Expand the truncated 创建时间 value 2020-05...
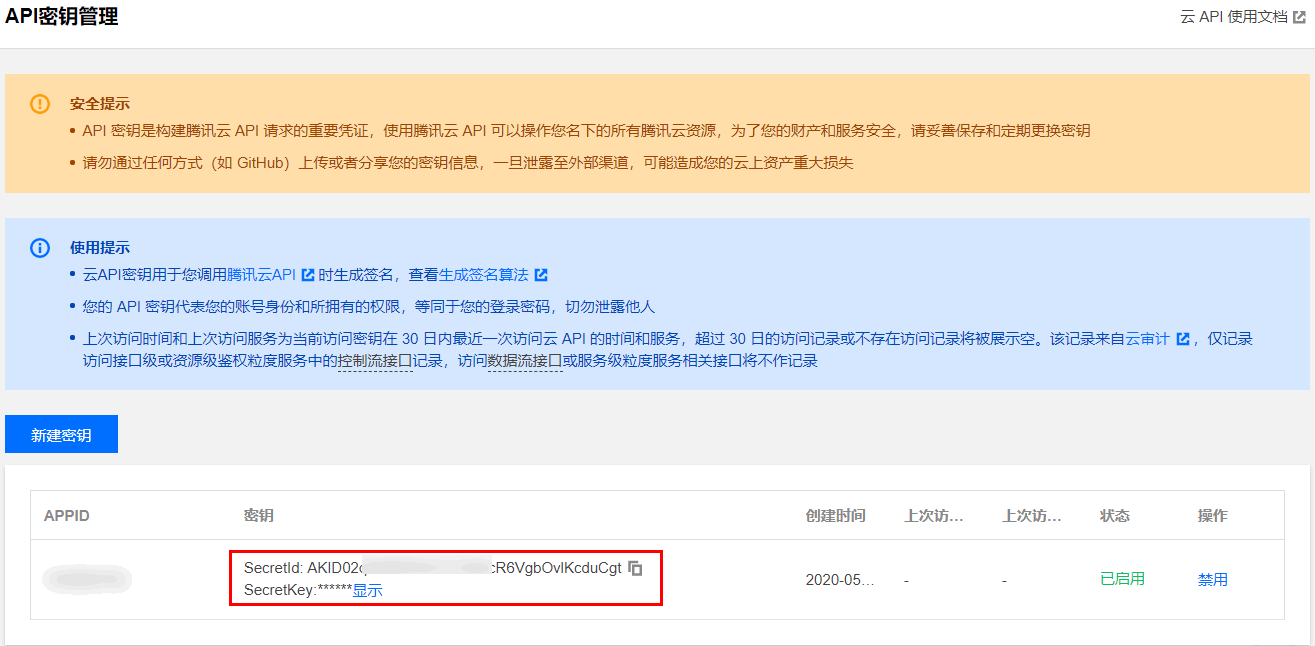The image size is (1315, 646). (837, 578)
